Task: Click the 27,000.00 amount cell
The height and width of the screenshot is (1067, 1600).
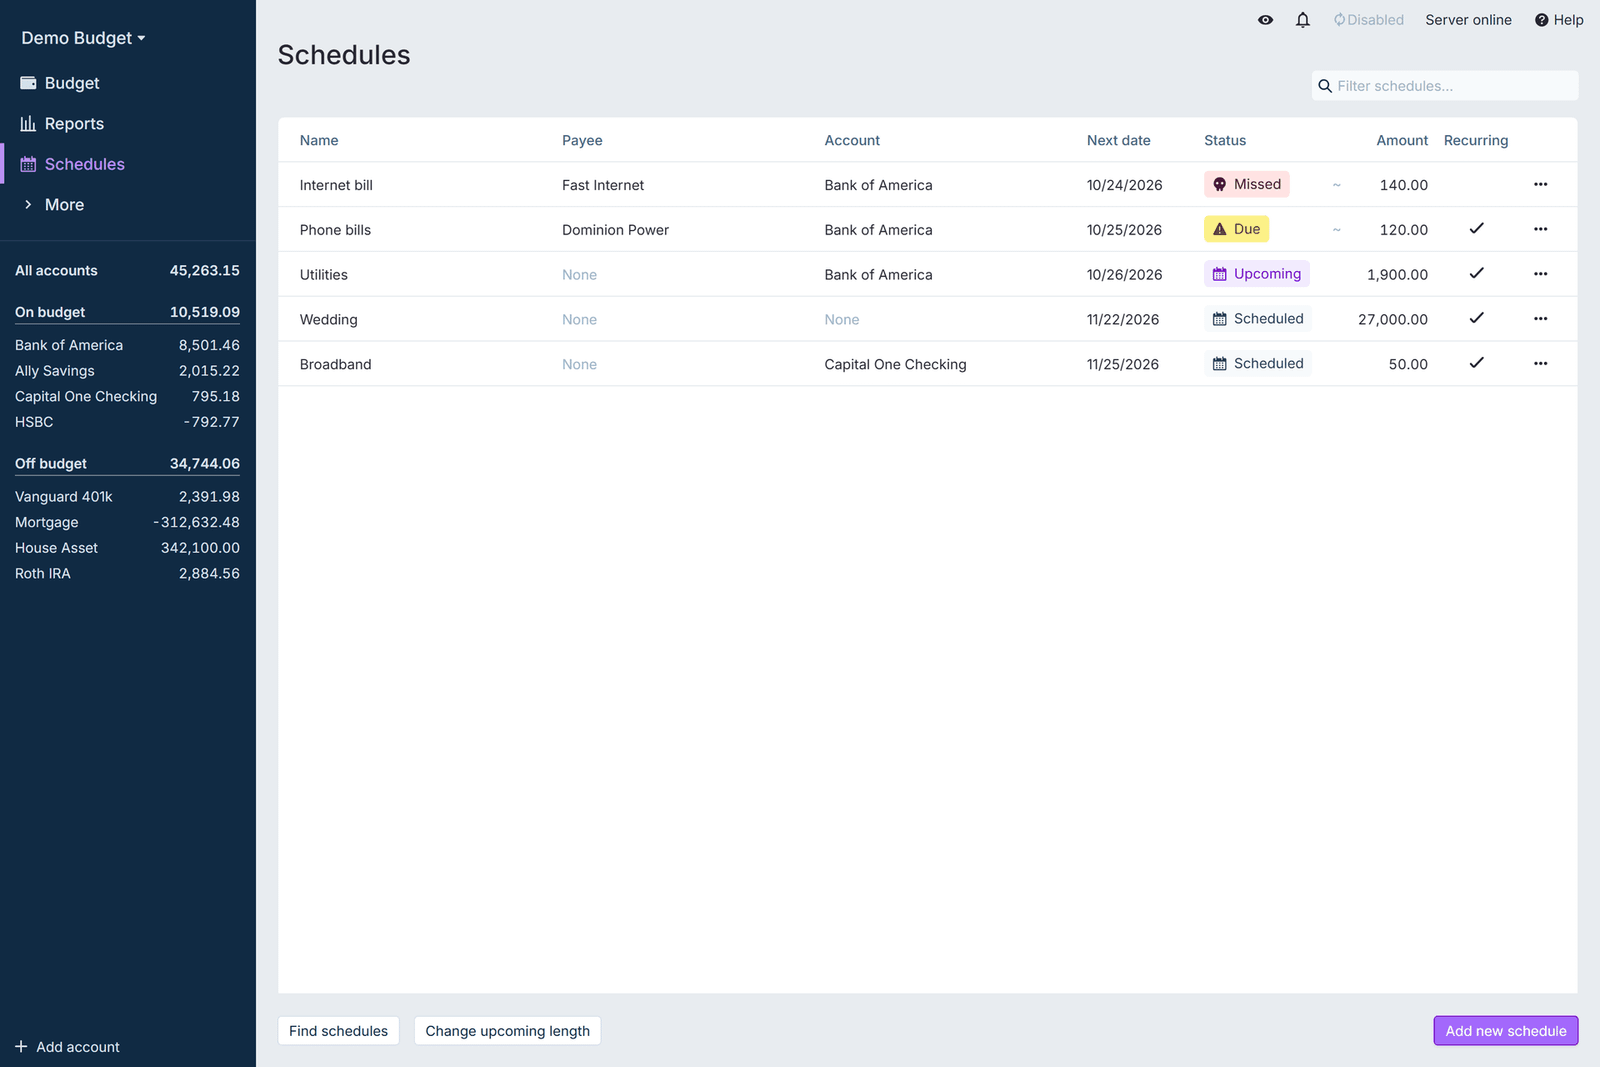Action: (x=1393, y=320)
